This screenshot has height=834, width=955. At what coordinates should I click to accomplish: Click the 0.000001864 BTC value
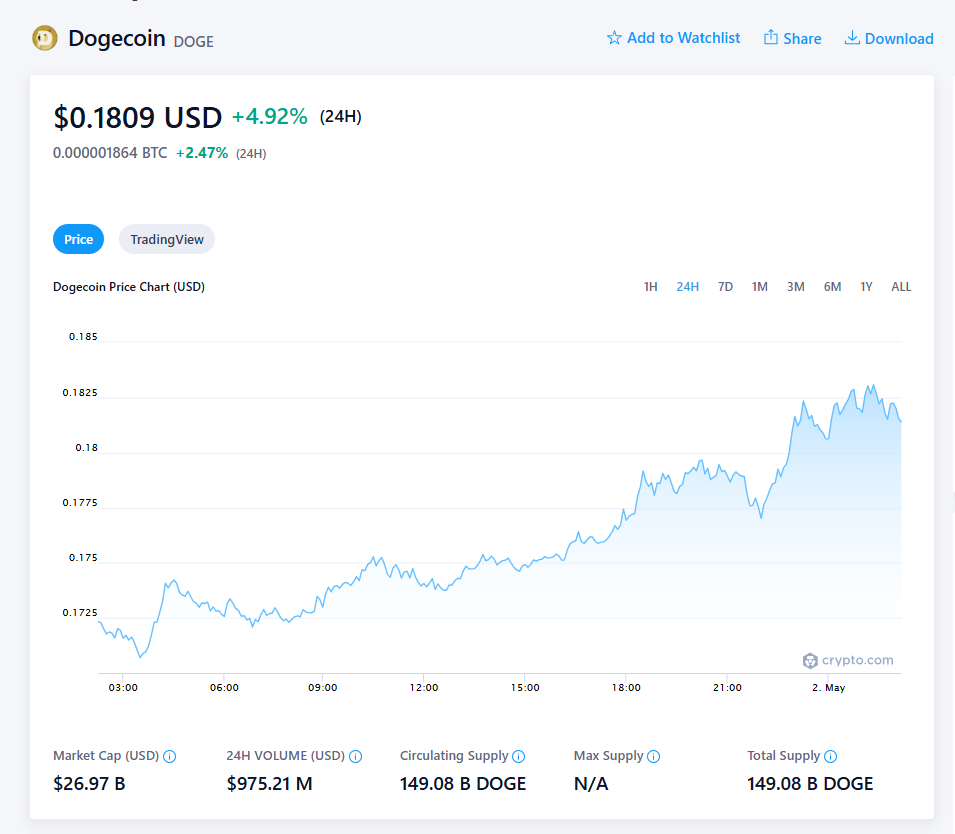click(110, 153)
